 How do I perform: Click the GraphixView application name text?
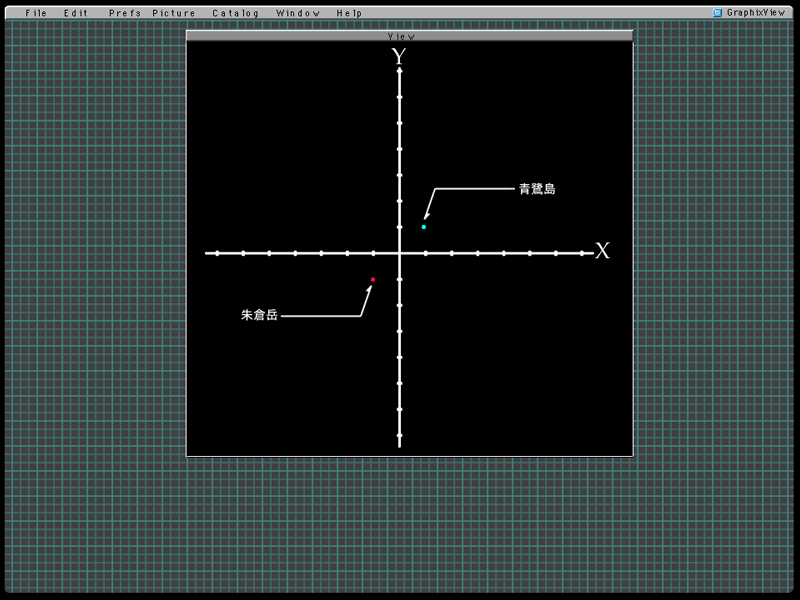(x=756, y=13)
